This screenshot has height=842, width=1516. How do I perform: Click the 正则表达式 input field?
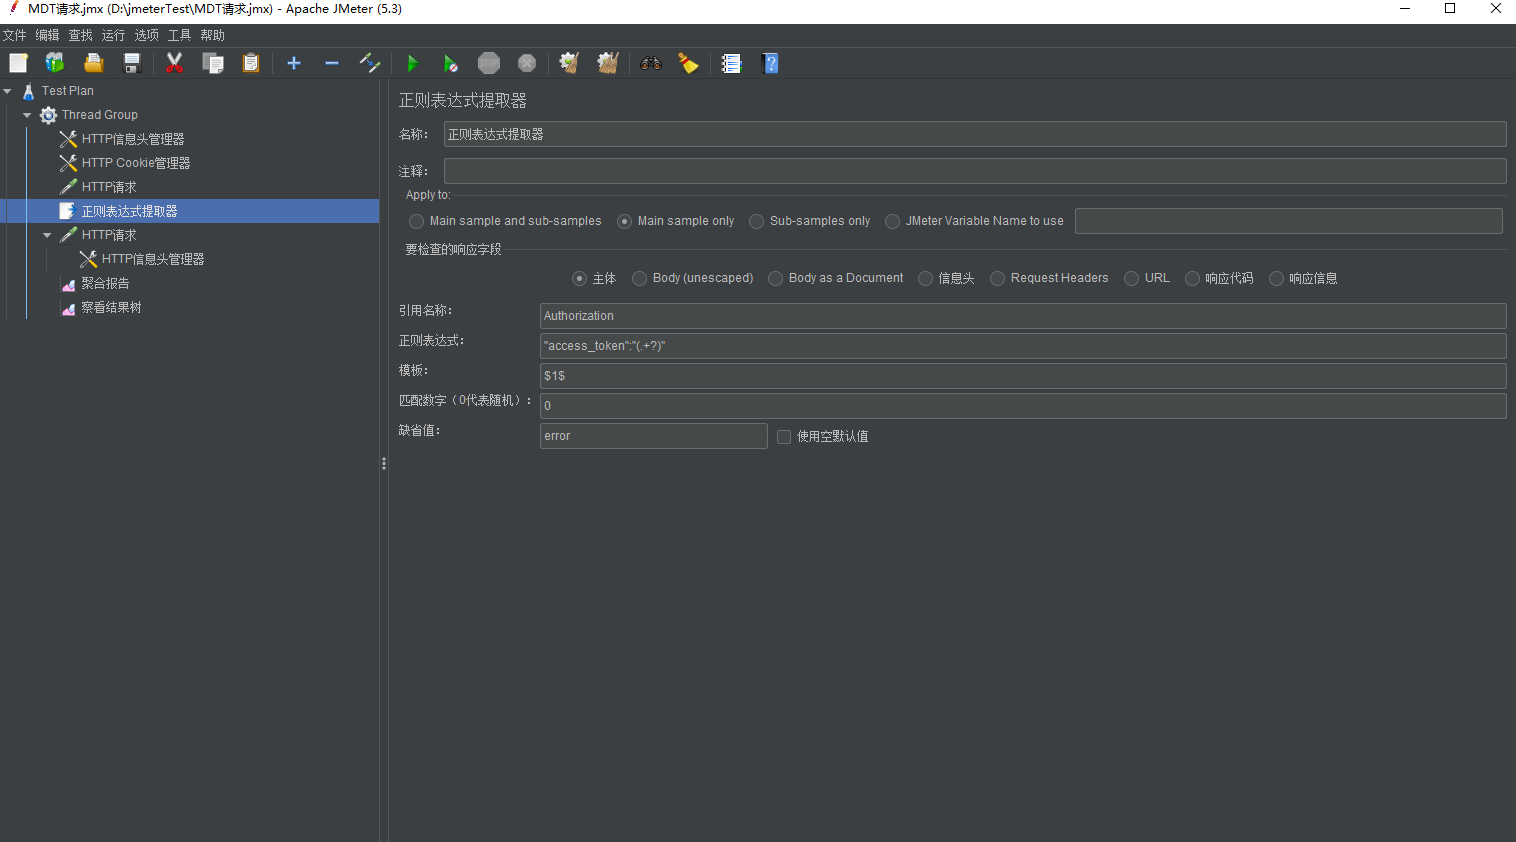pyautogui.click(x=1023, y=346)
